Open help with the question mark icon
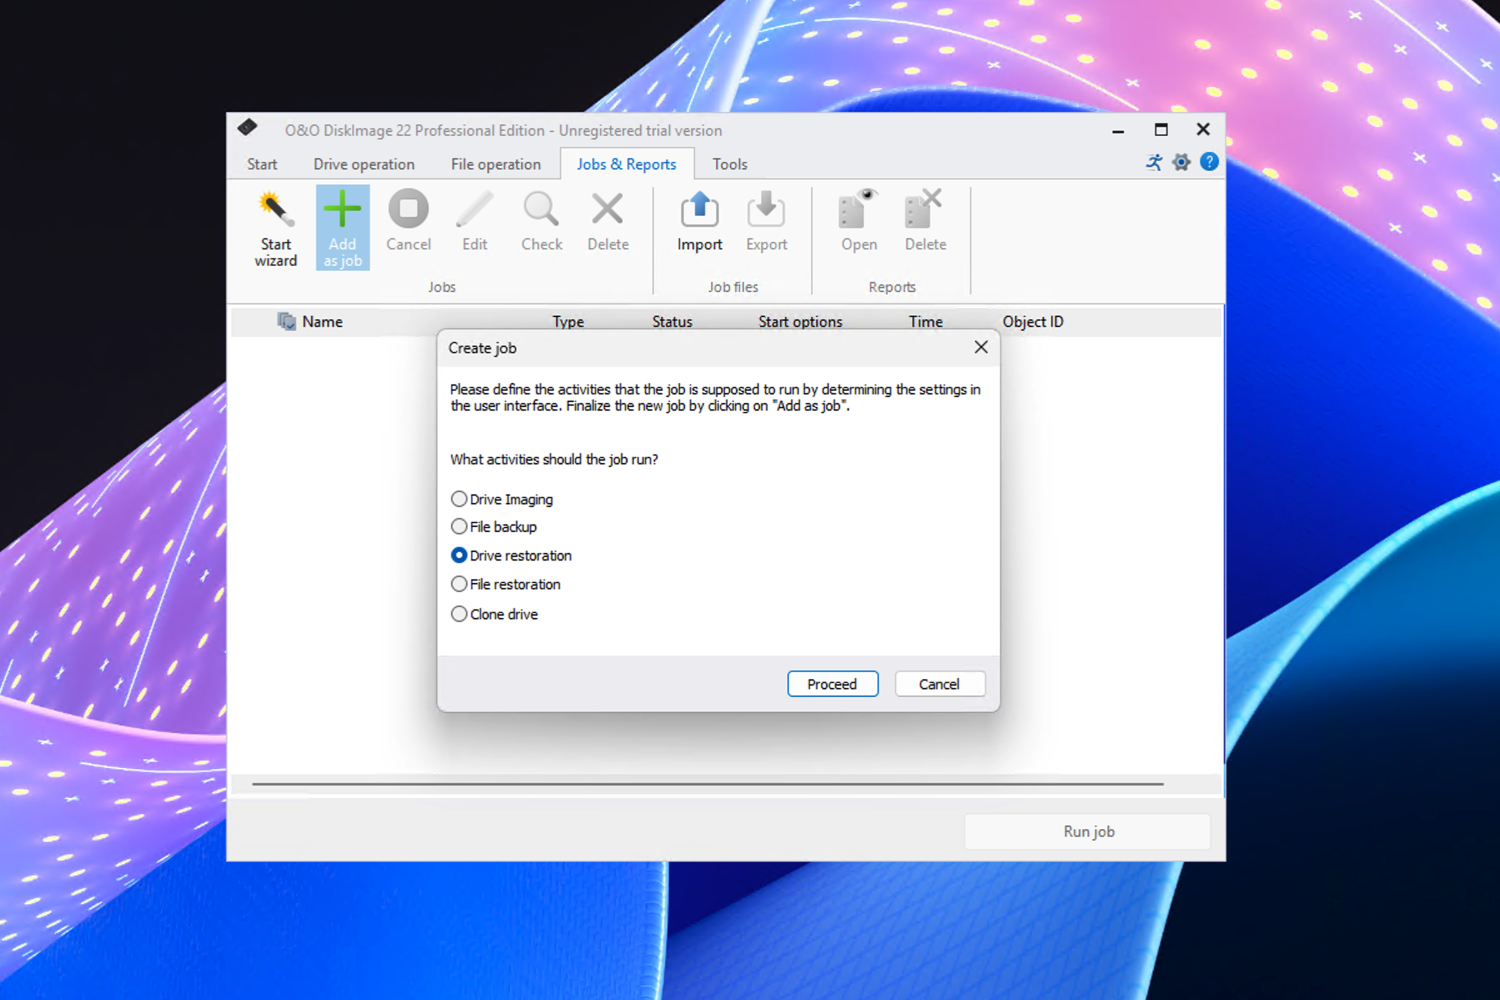Screen dimensions: 1500x1000 [x=1209, y=162]
